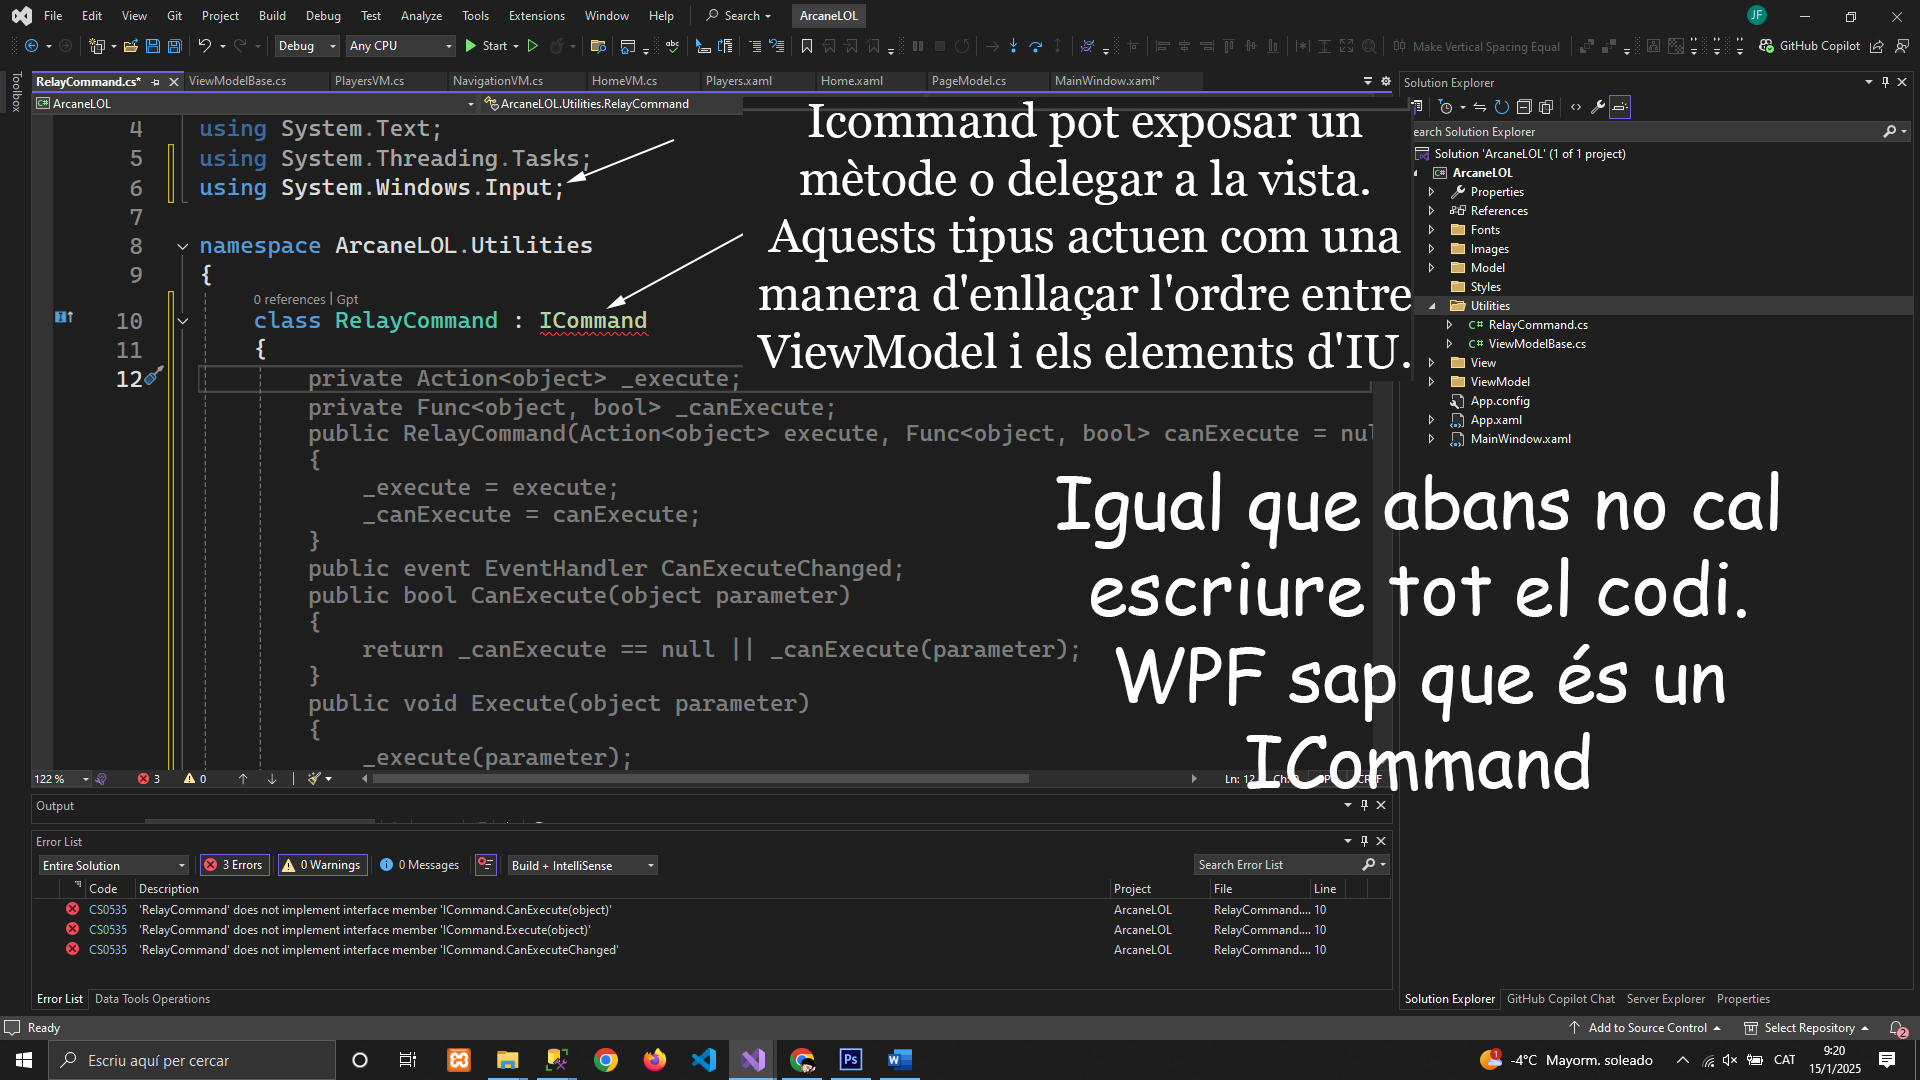Expand the ViewModel folder node
This screenshot has height=1080, width=1920.
pyautogui.click(x=1431, y=382)
